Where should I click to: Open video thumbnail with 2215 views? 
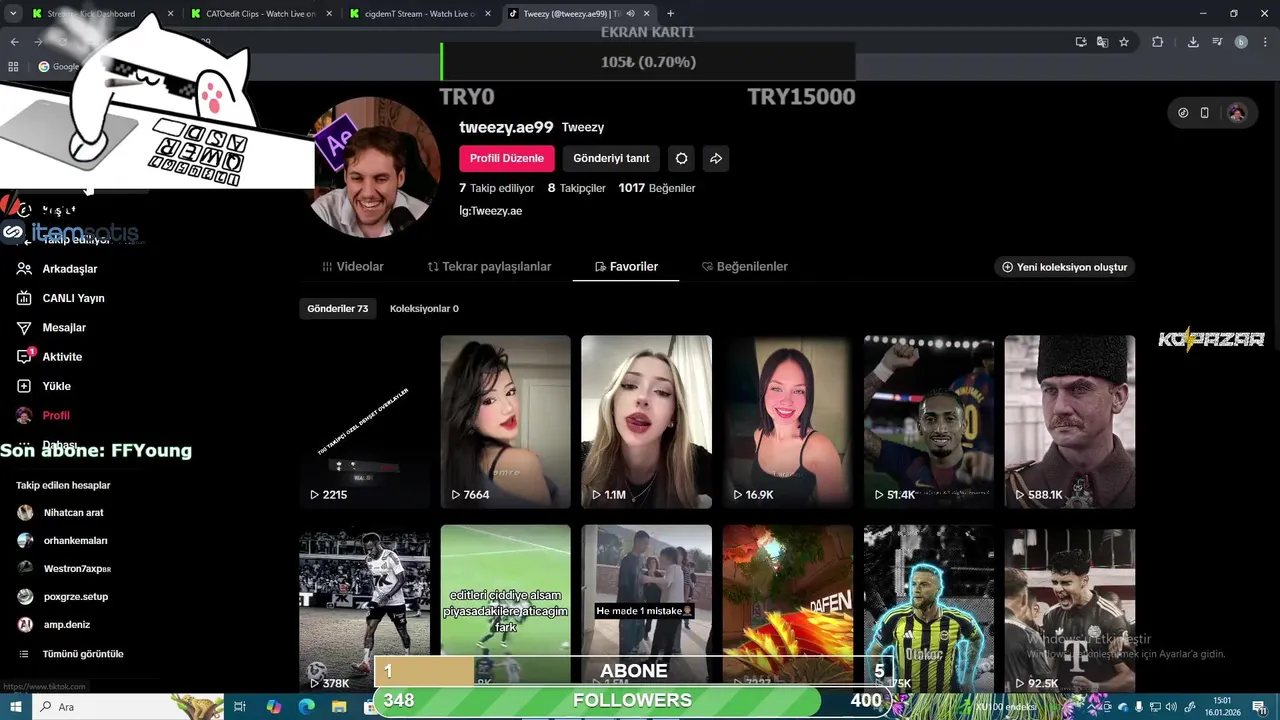pyautogui.click(x=364, y=422)
